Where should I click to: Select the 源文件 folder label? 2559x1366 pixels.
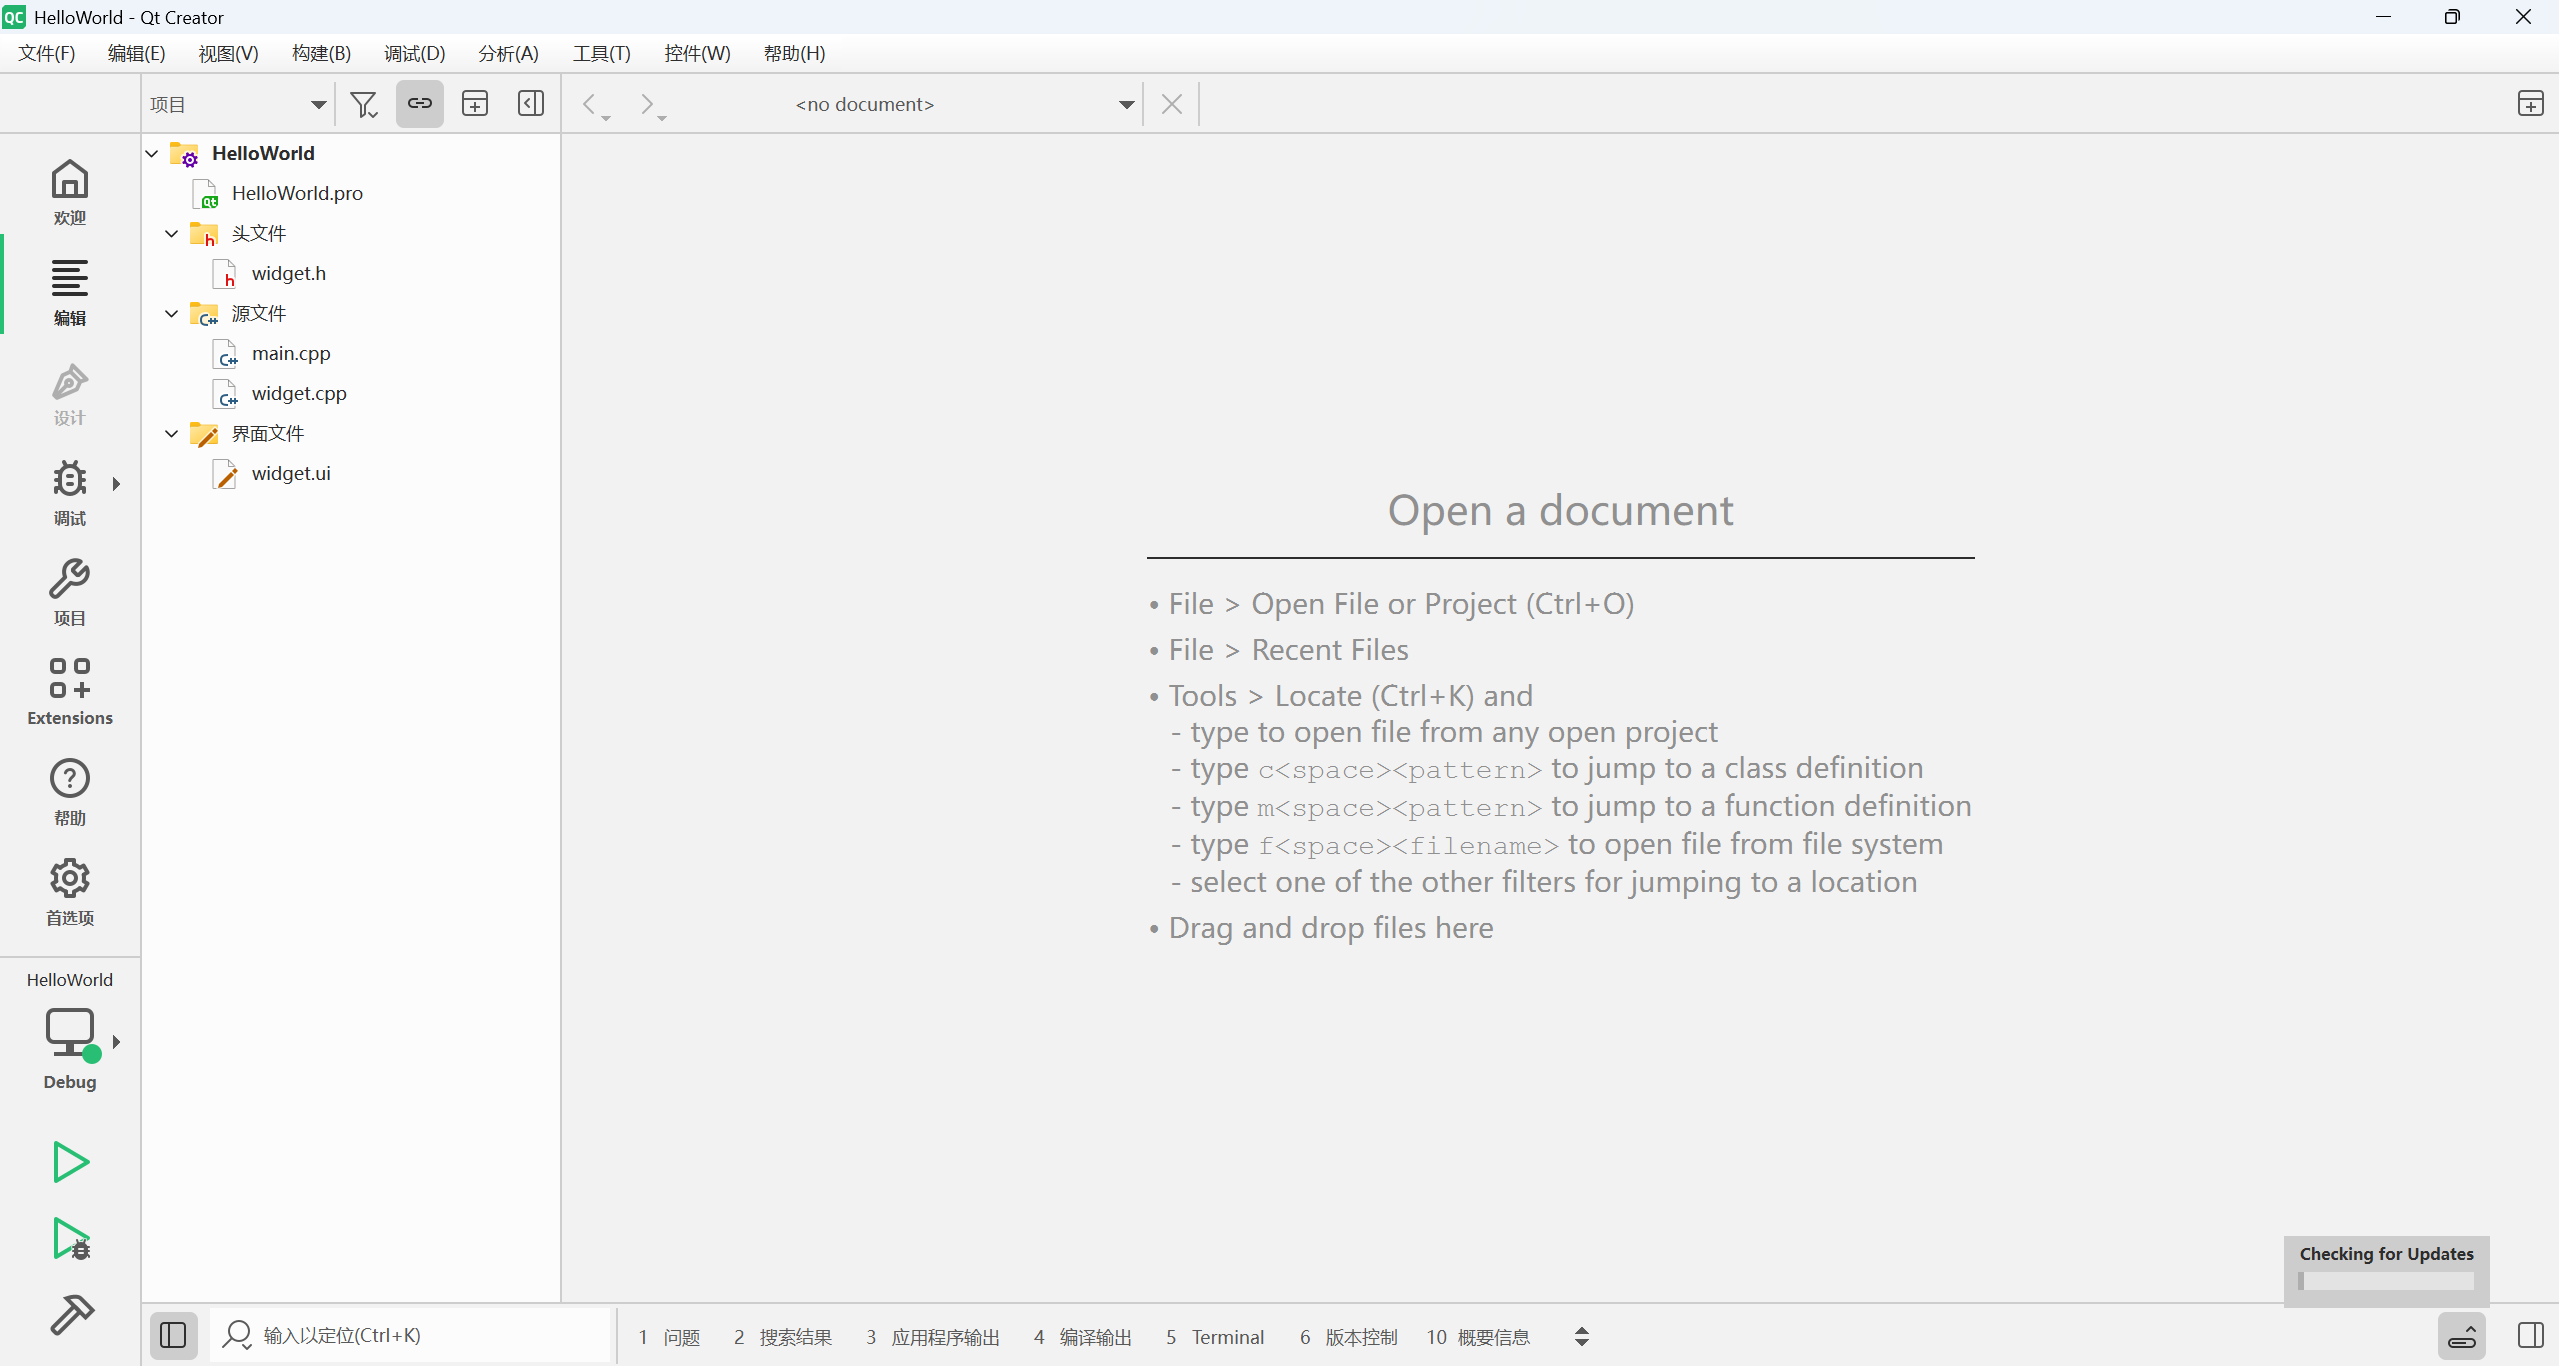pyautogui.click(x=259, y=313)
